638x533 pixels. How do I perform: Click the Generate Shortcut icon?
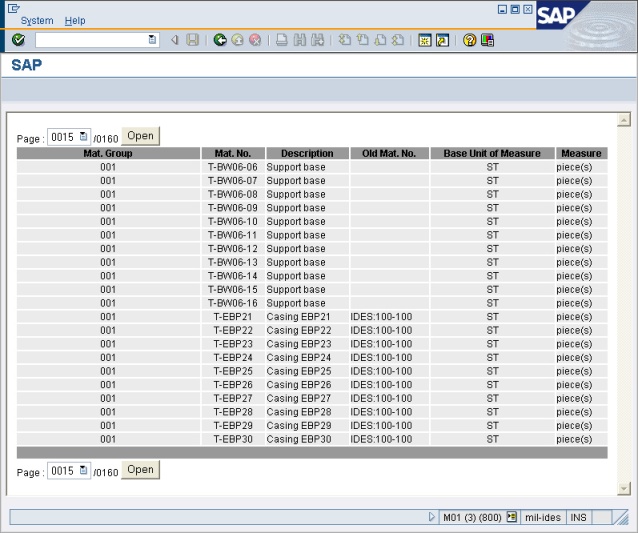pos(441,40)
